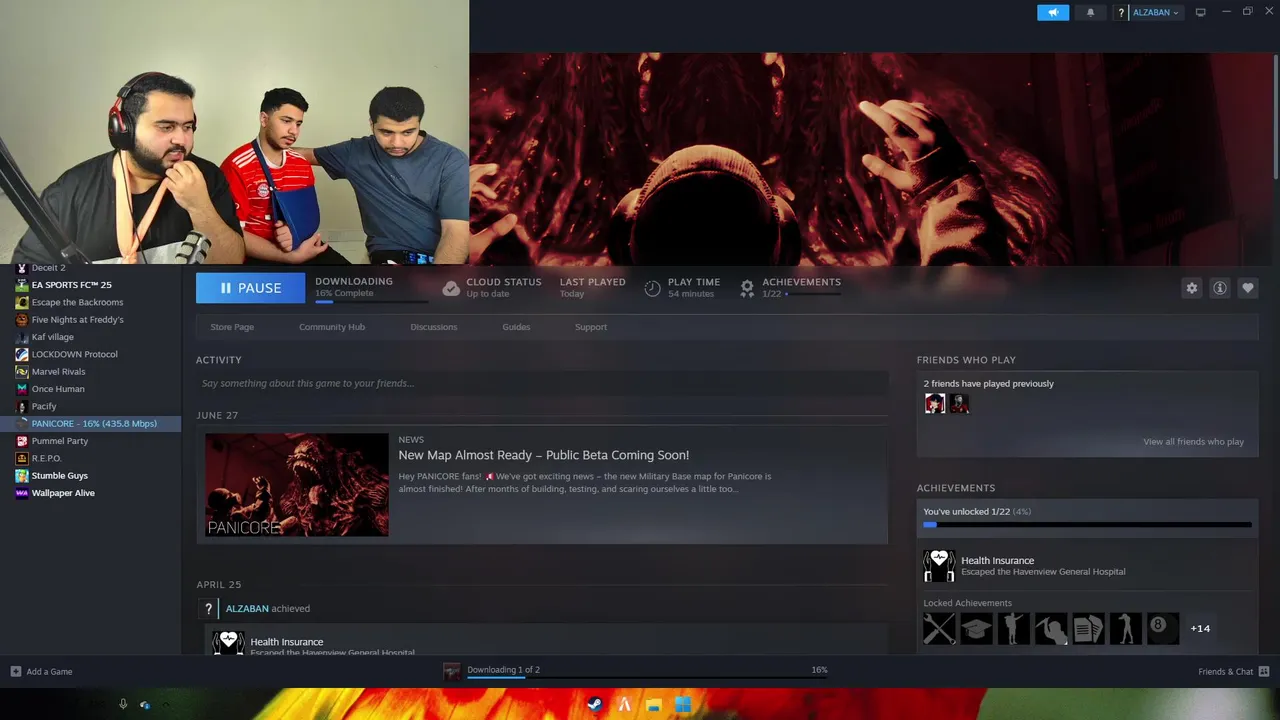Open the Military Base news thumbnail
Viewport: 1280px width, 720px height.
(297, 485)
